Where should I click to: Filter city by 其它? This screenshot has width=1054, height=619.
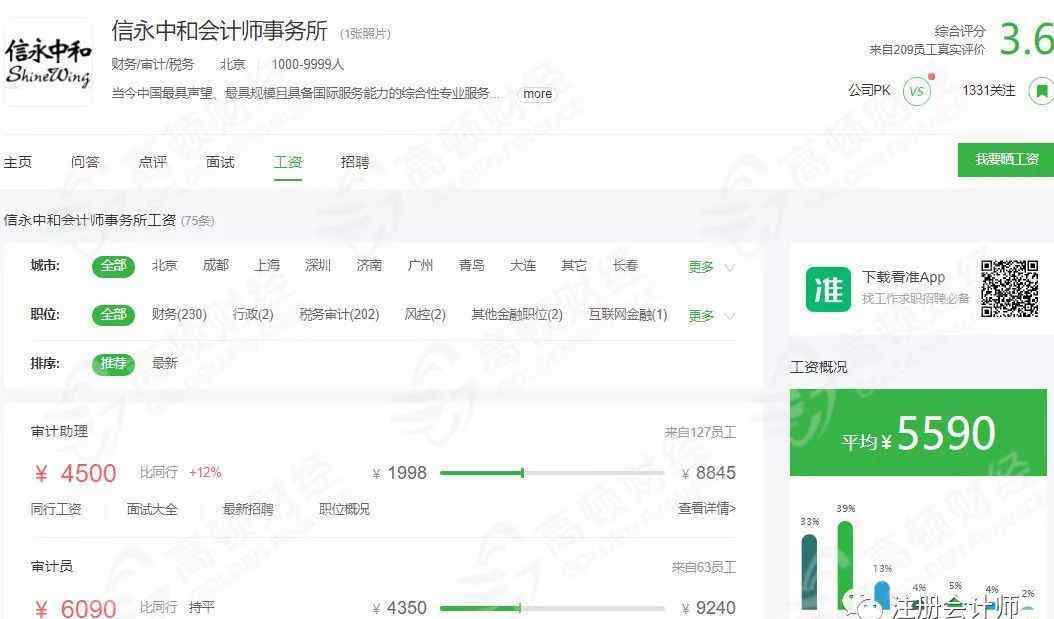[573, 265]
